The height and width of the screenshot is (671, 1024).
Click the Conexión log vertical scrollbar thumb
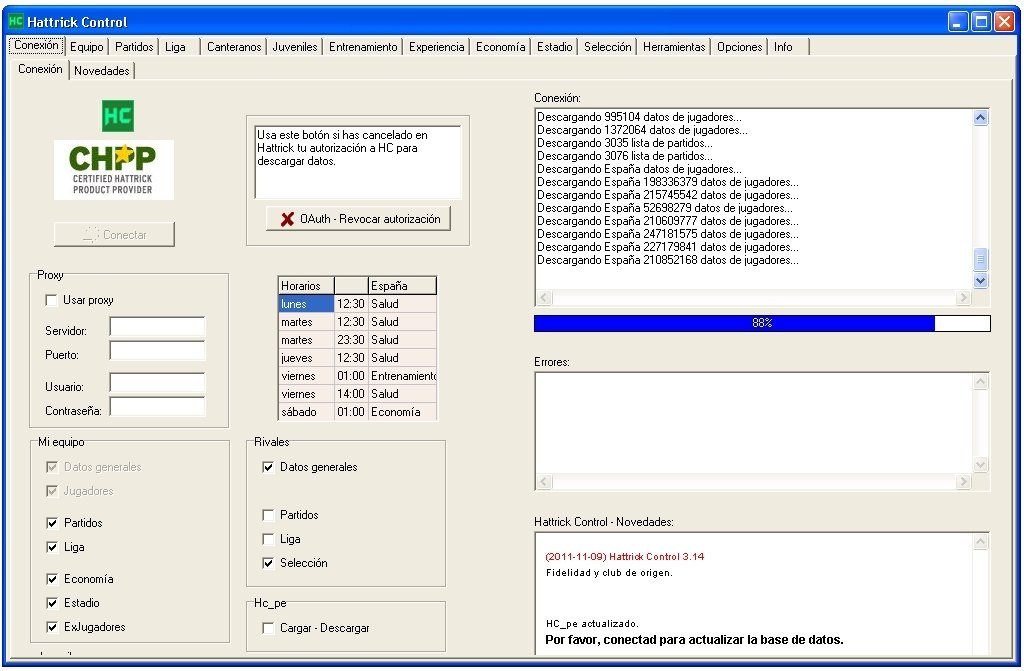click(x=980, y=259)
